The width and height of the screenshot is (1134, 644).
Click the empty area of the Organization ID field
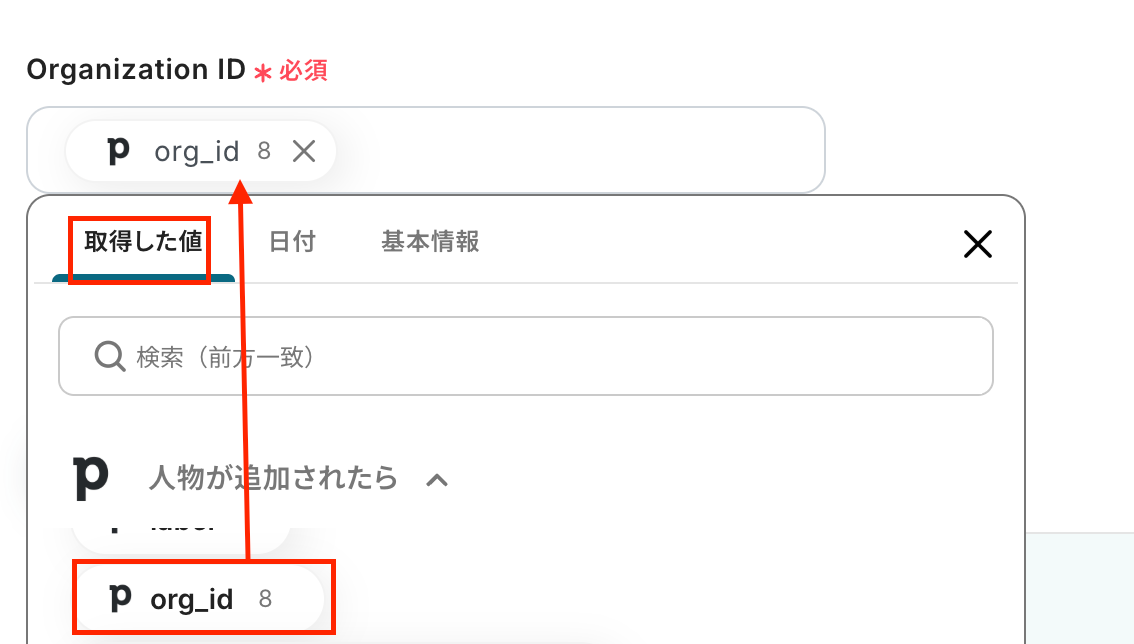click(580, 150)
